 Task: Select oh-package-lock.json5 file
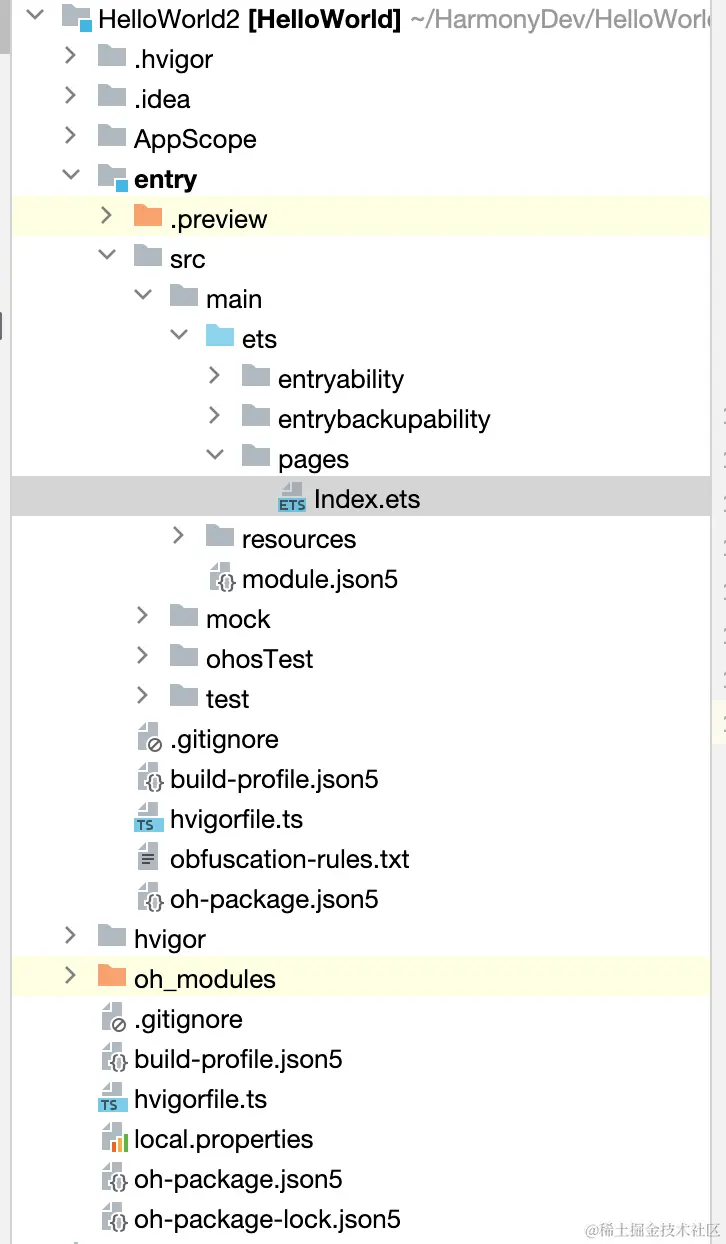click(x=266, y=1219)
